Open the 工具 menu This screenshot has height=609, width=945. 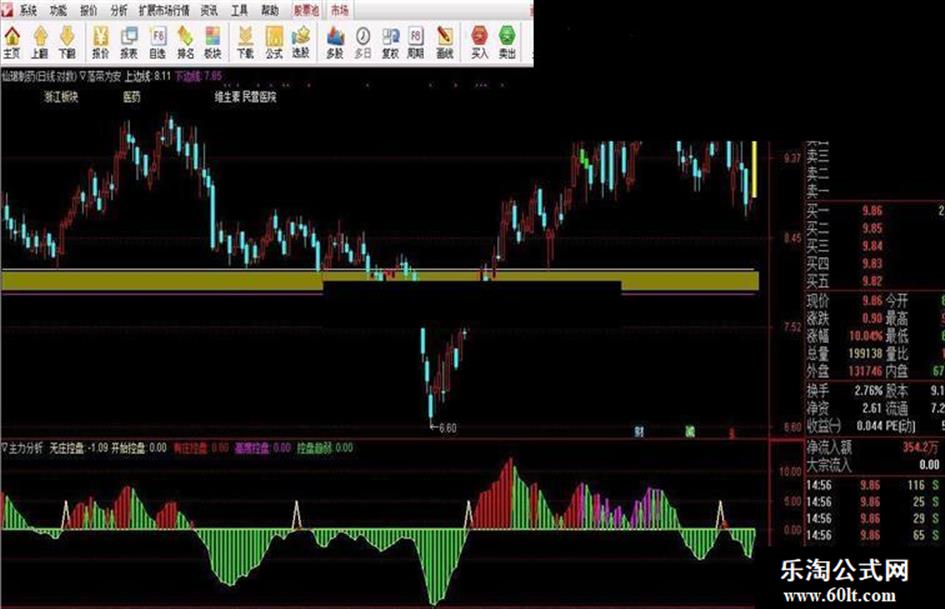coord(240,10)
